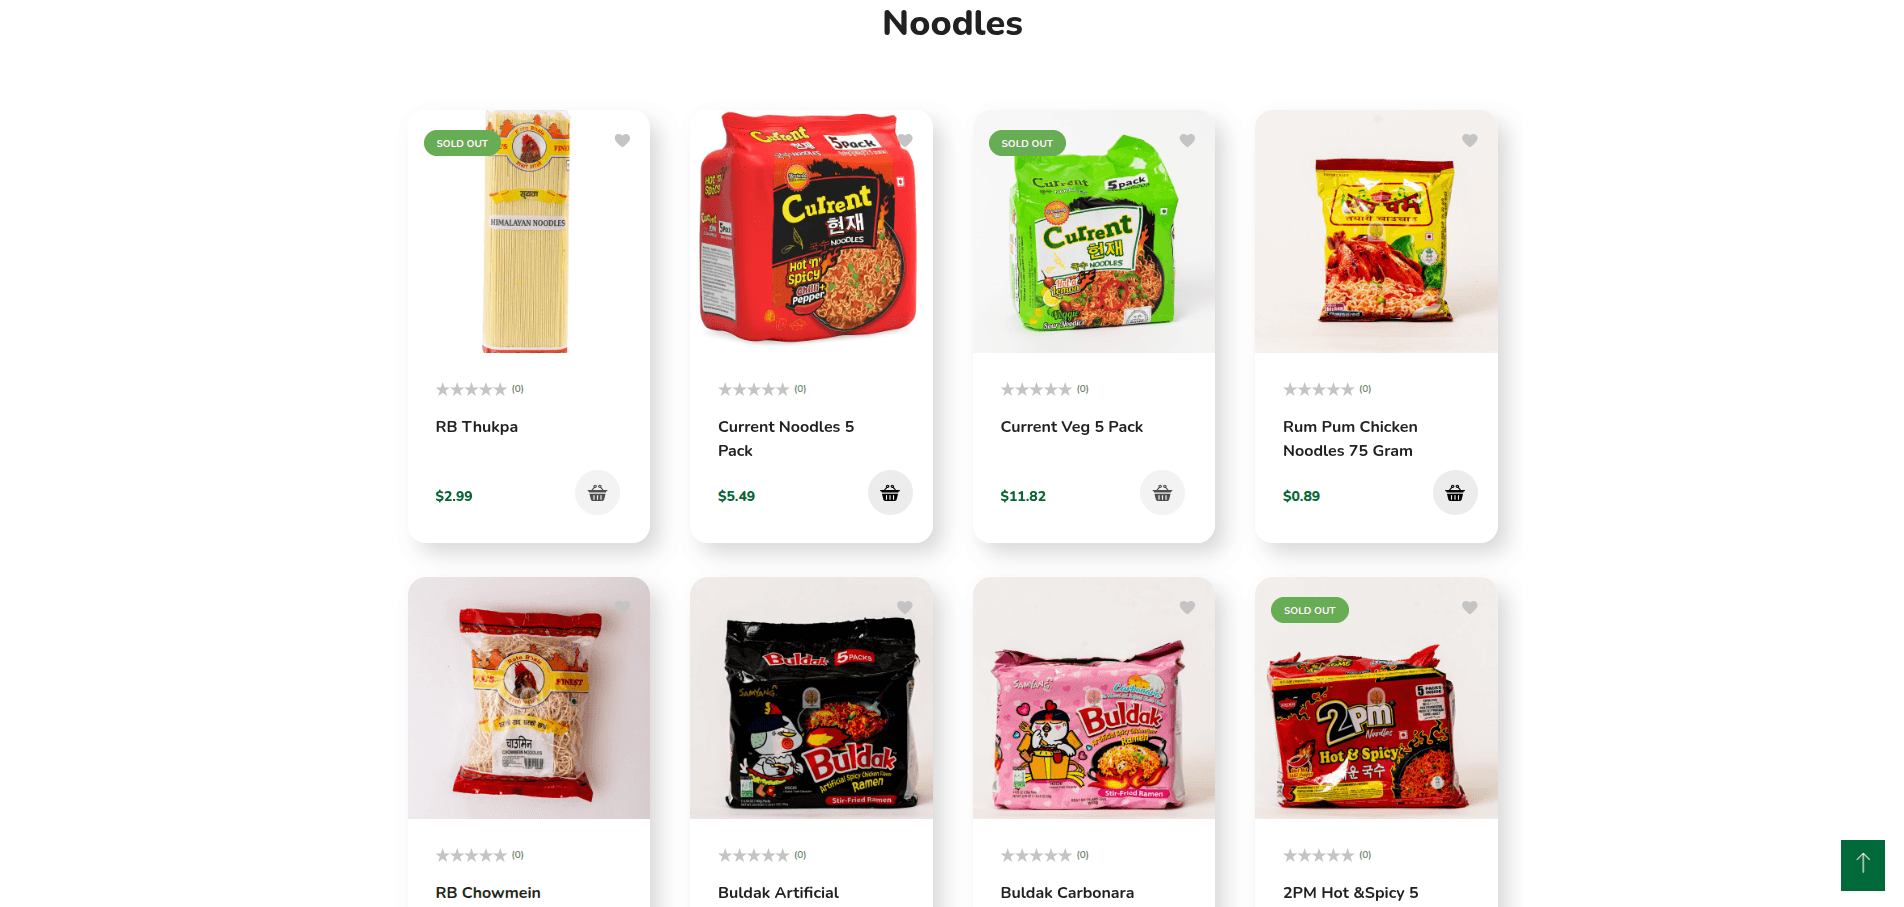Open Rum Pum Chicken Noodles 75 Gram link
This screenshot has height=907, width=1904.
[x=1350, y=439]
